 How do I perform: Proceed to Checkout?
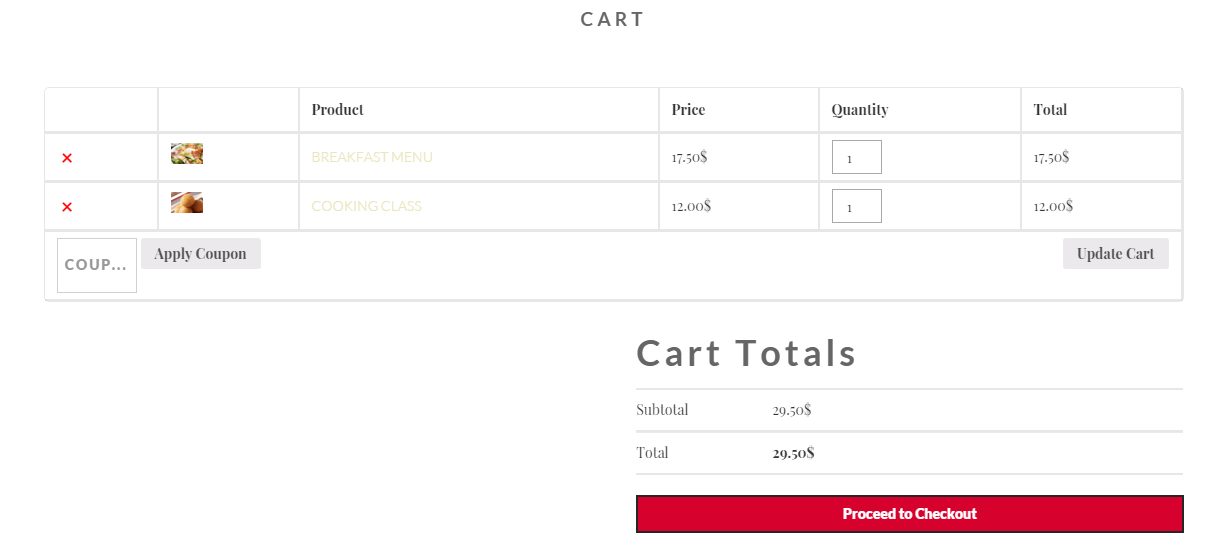click(x=909, y=514)
